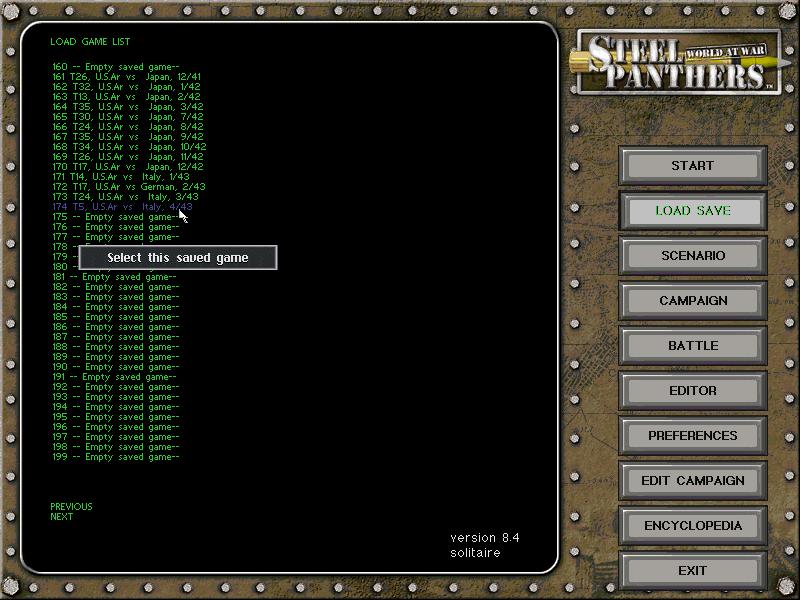Select empty save slot 182
800x600 pixels.
pos(116,287)
